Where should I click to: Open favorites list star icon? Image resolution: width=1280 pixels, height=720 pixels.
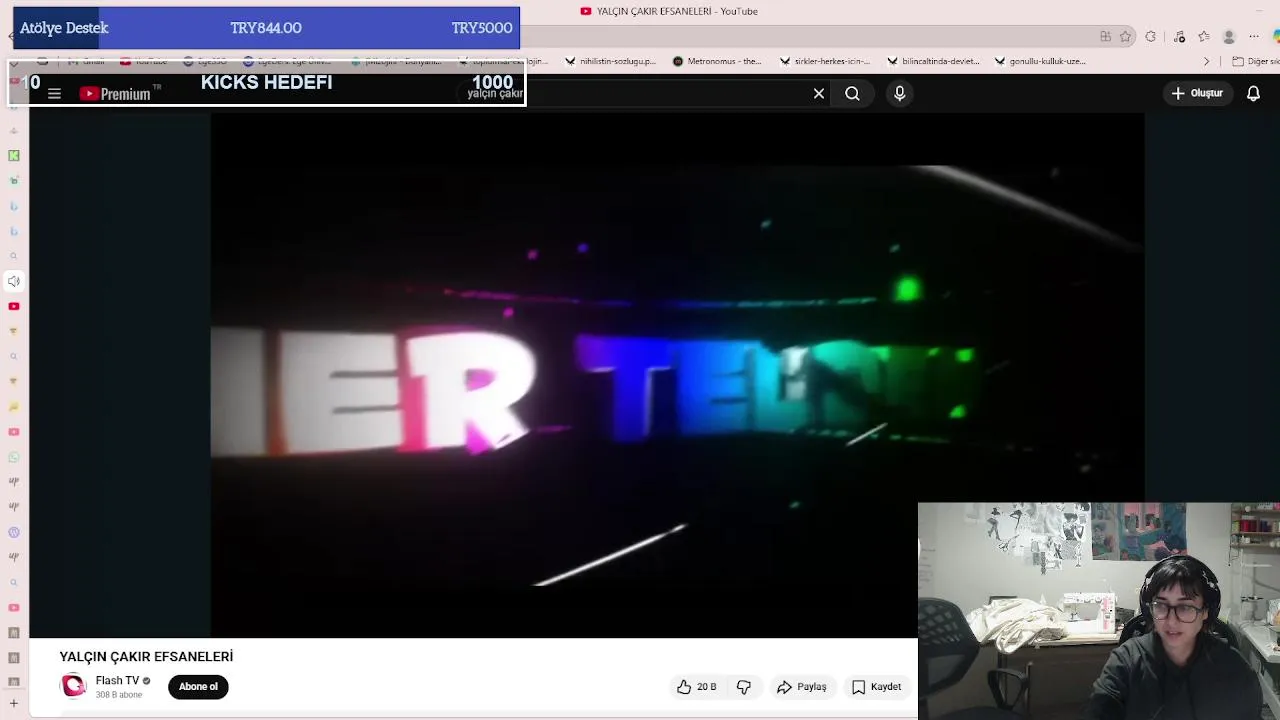1204,37
